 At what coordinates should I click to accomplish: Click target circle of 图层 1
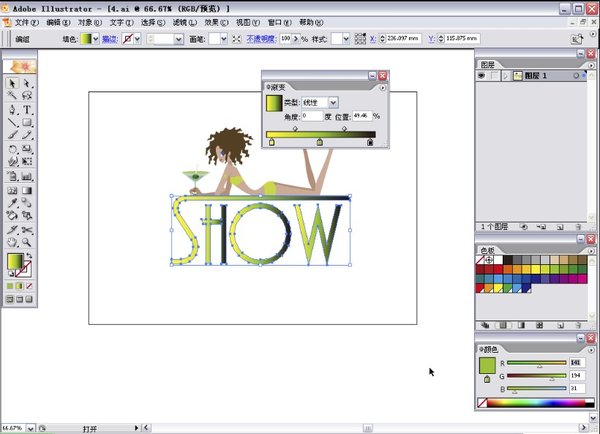[575, 76]
